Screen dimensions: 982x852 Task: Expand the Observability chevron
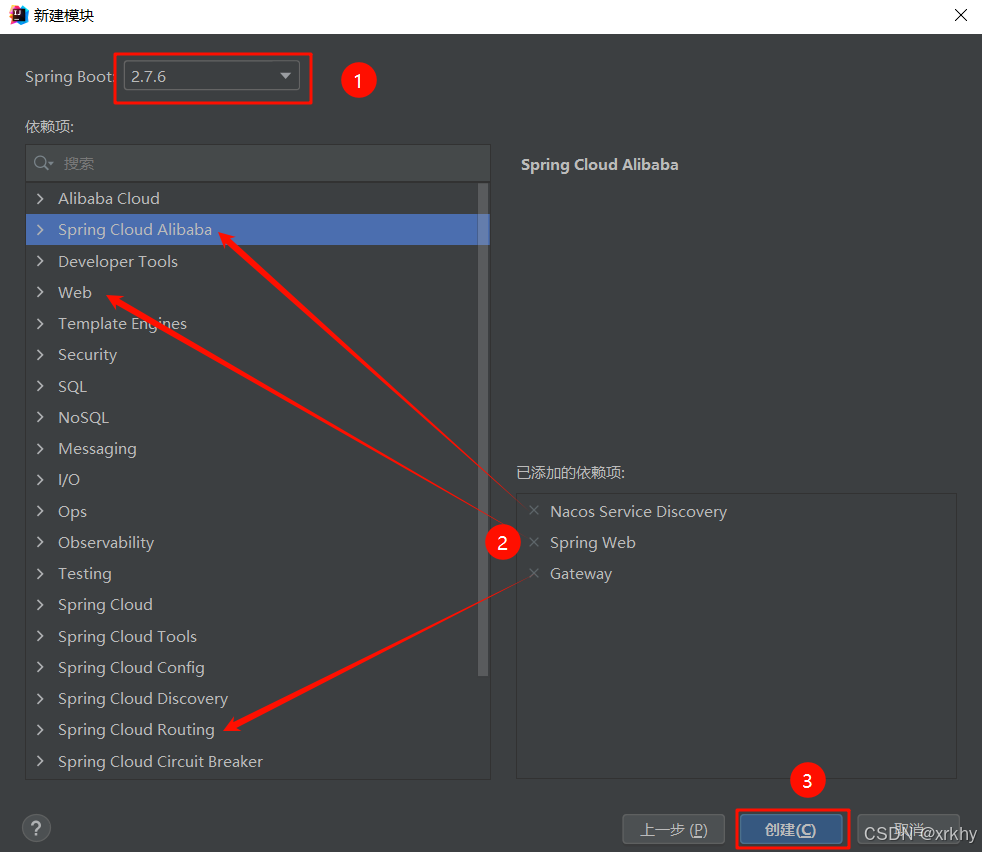point(40,543)
